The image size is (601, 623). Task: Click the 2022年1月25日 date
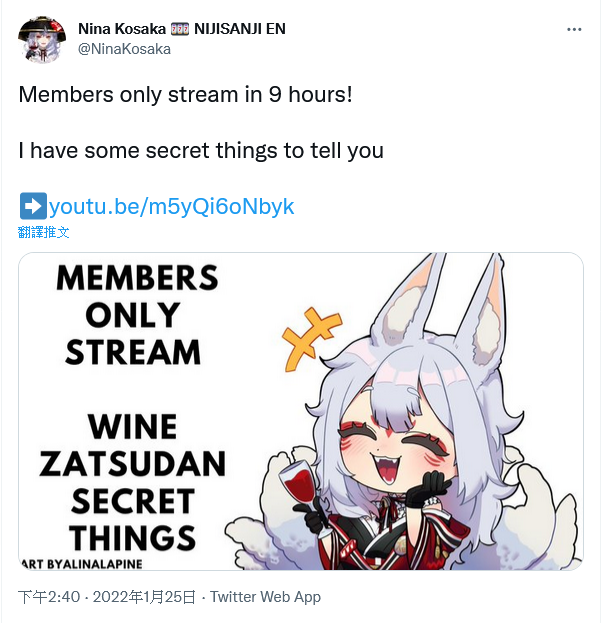pyautogui.click(x=144, y=597)
